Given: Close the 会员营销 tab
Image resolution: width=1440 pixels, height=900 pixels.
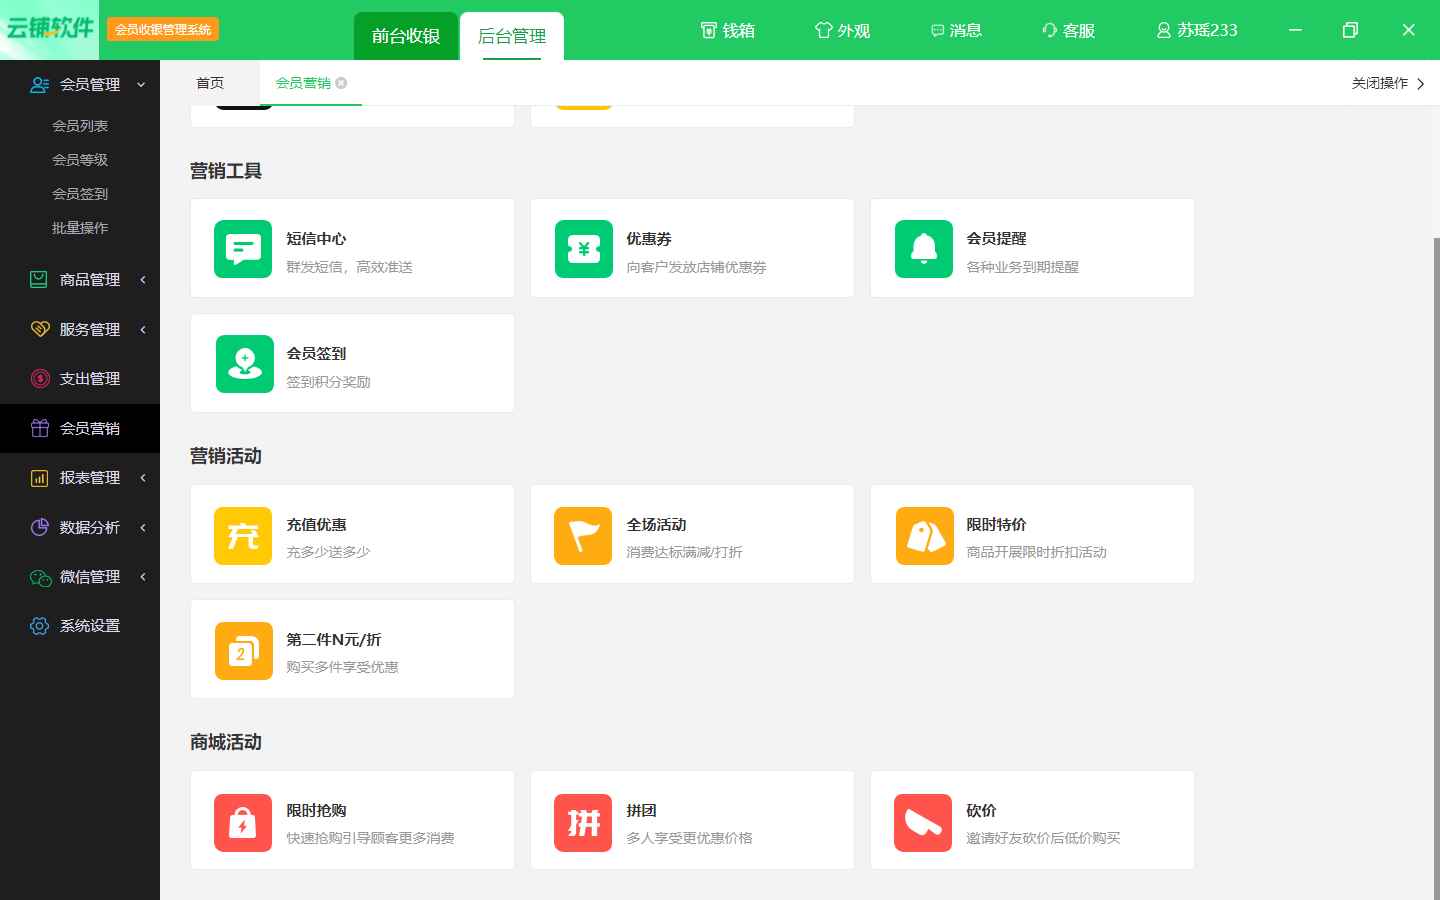Looking at the screenshot, I should [342, 83].
